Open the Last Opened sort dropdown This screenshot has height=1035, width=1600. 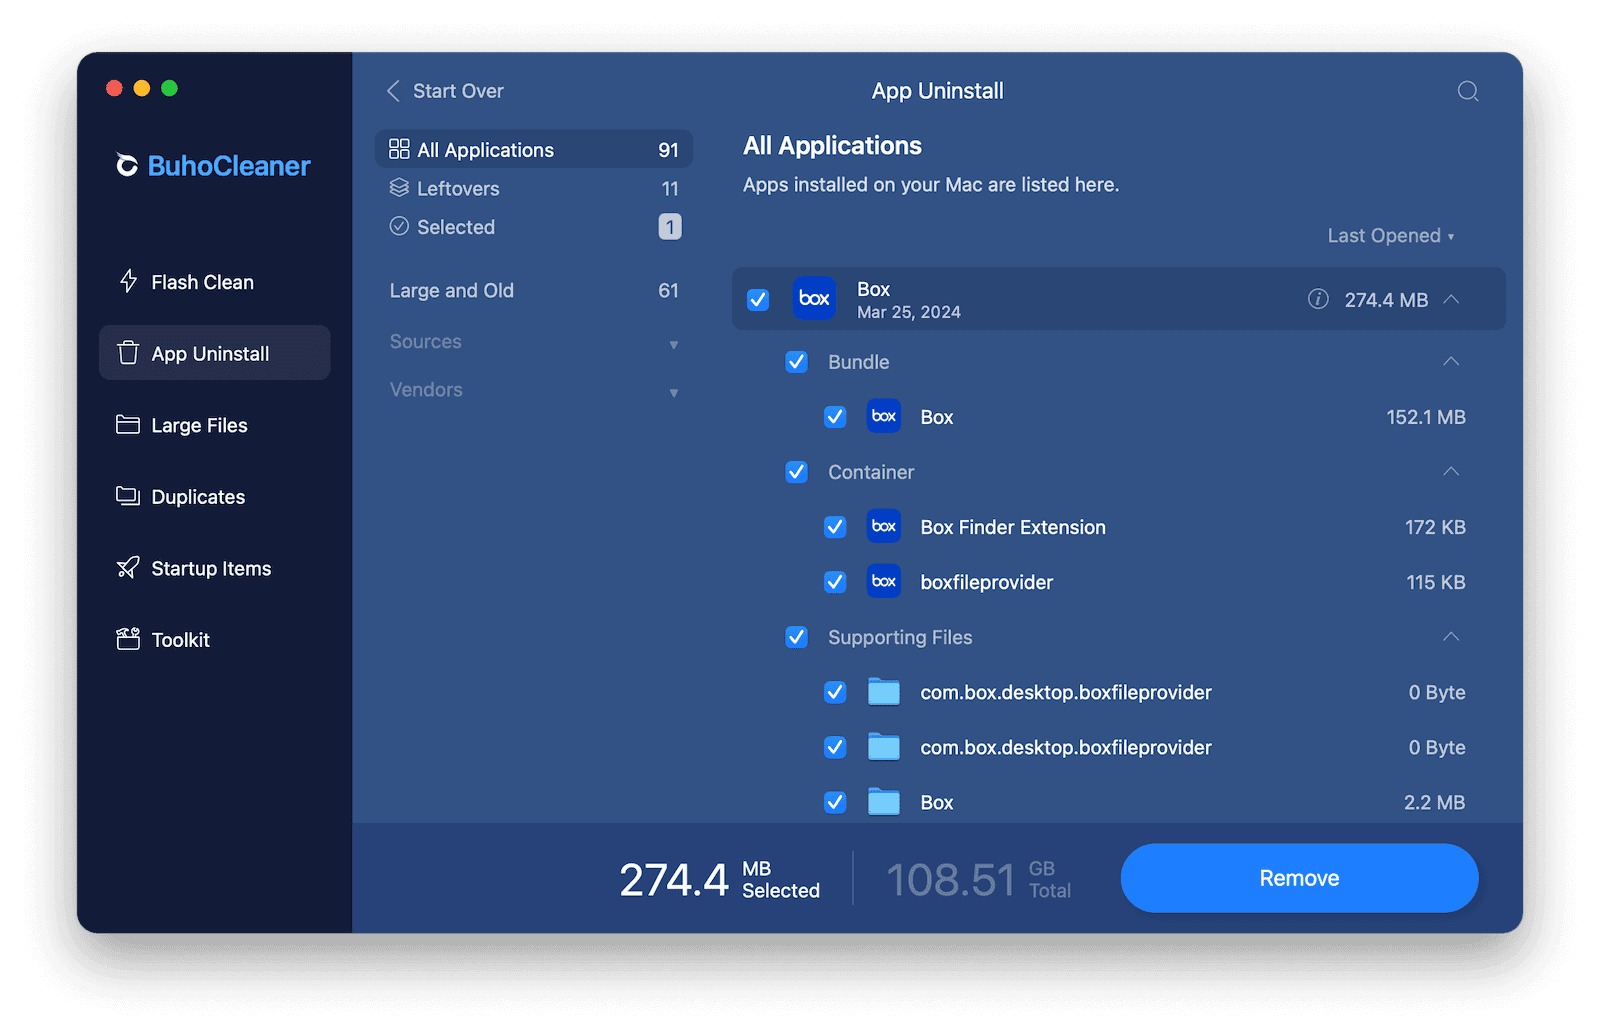click(1390, 236)
